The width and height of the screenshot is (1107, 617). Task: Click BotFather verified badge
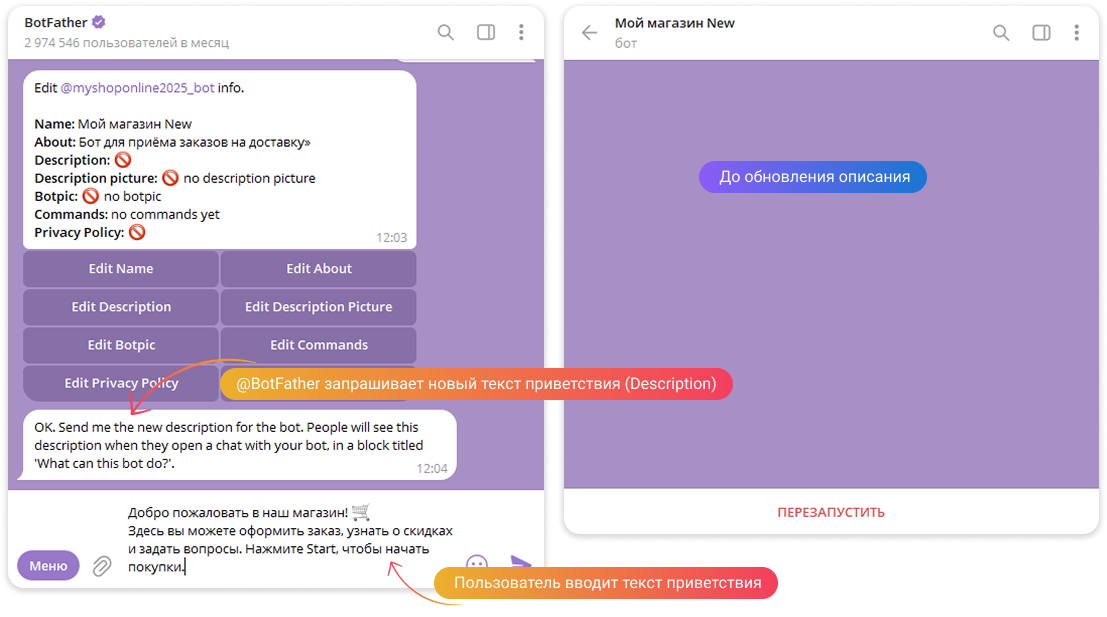[x=99, y=22]
